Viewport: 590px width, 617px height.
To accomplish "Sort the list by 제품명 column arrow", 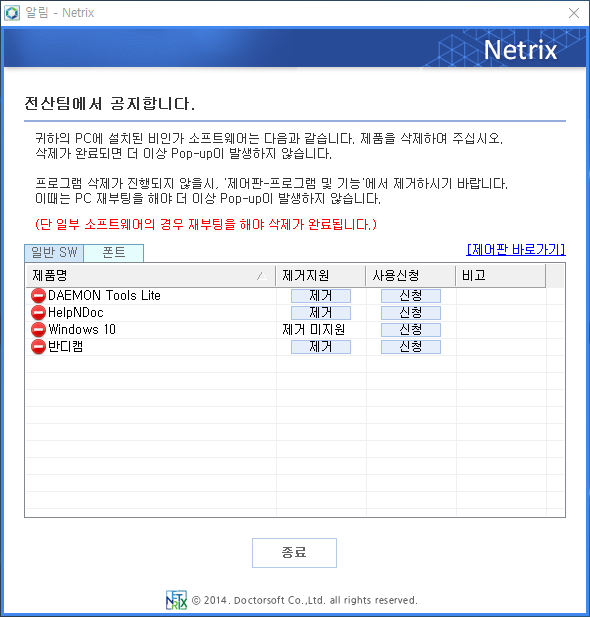I will 261,276.
